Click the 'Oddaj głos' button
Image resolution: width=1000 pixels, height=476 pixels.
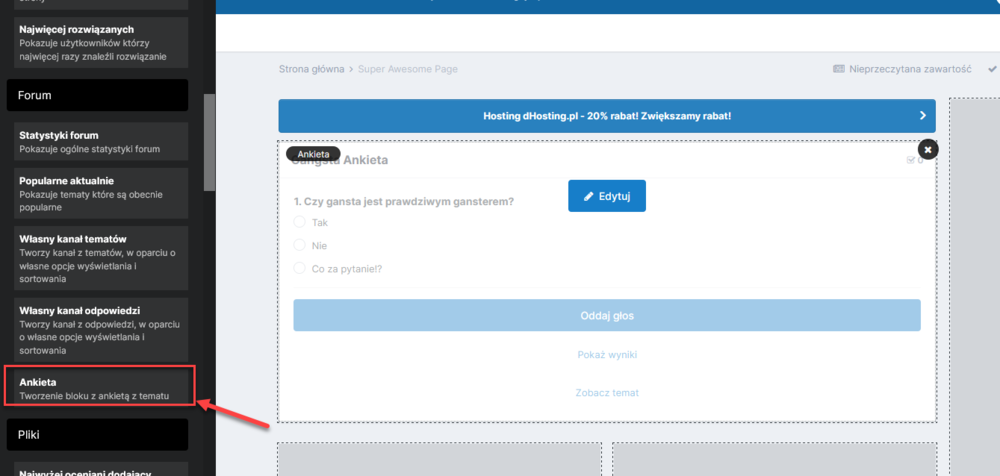606,315
